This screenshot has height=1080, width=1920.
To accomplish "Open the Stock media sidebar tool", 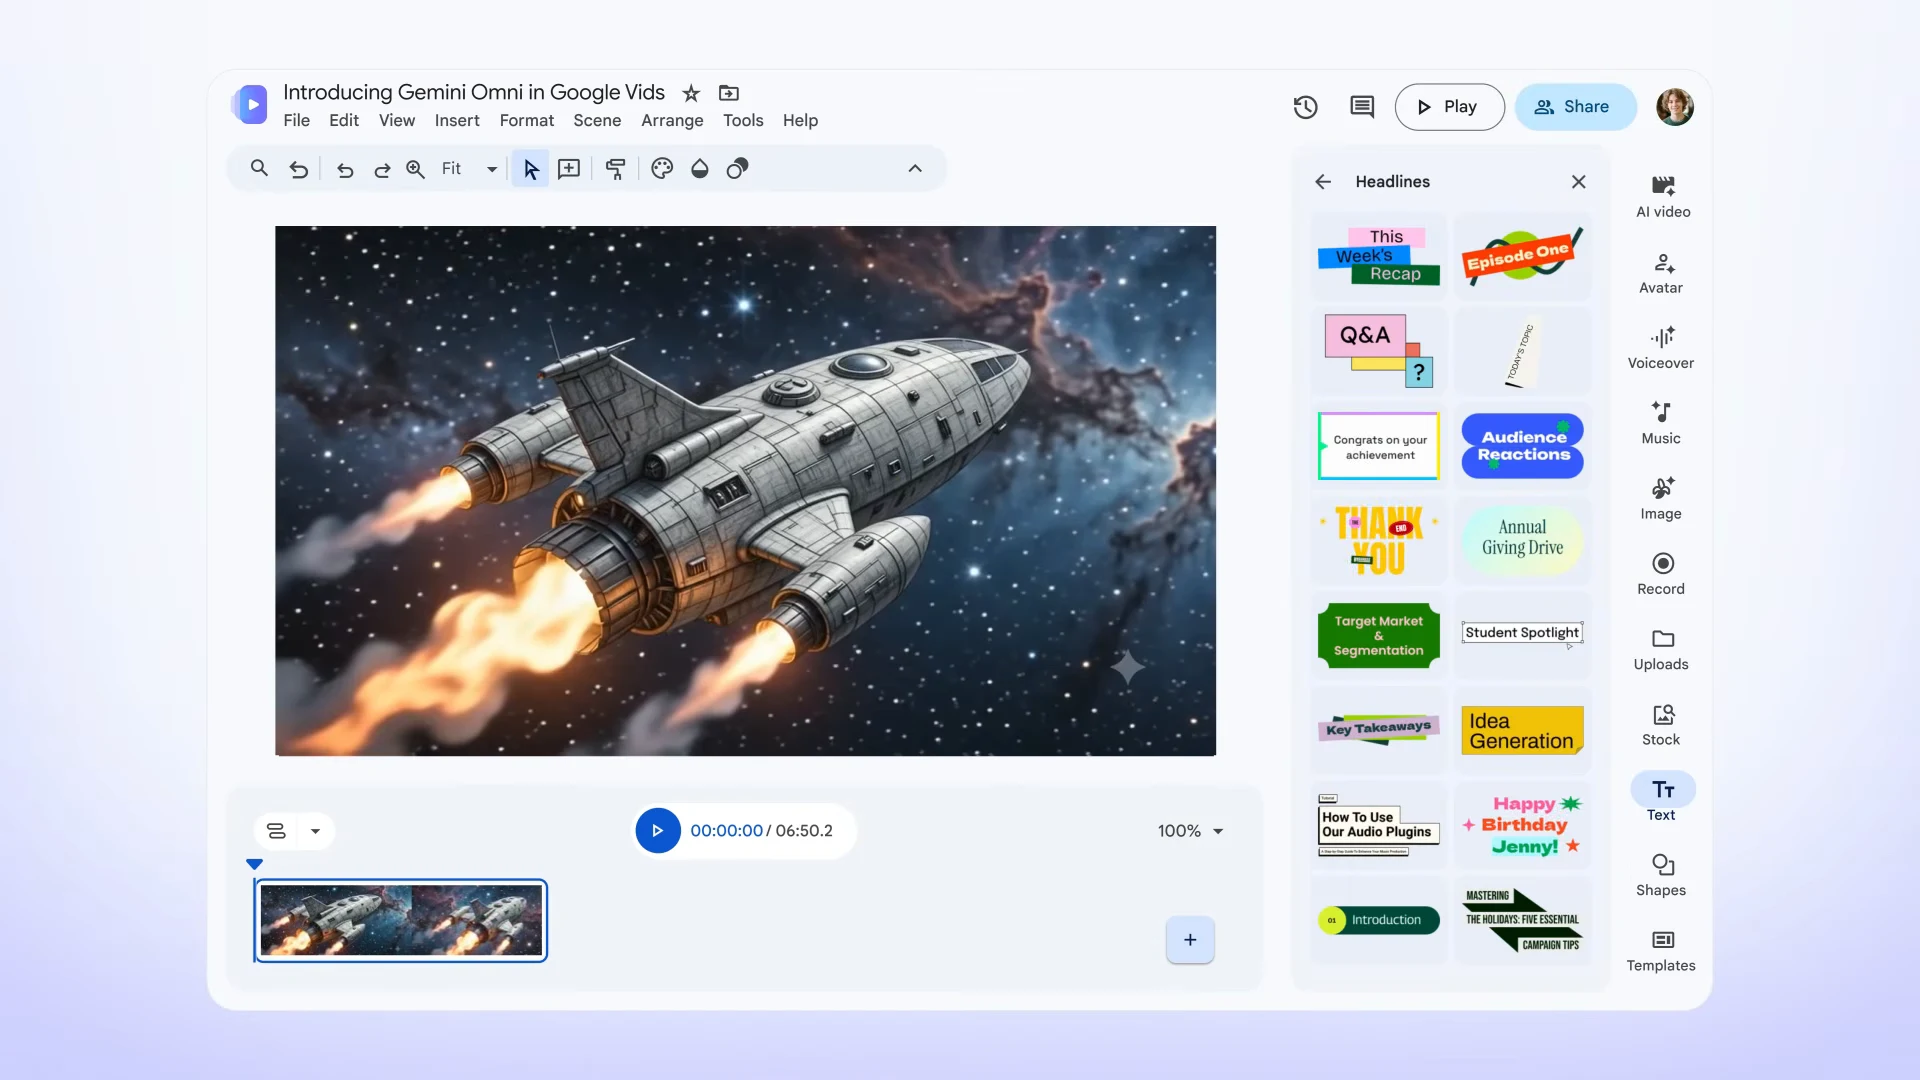I will coord(1661,725).
